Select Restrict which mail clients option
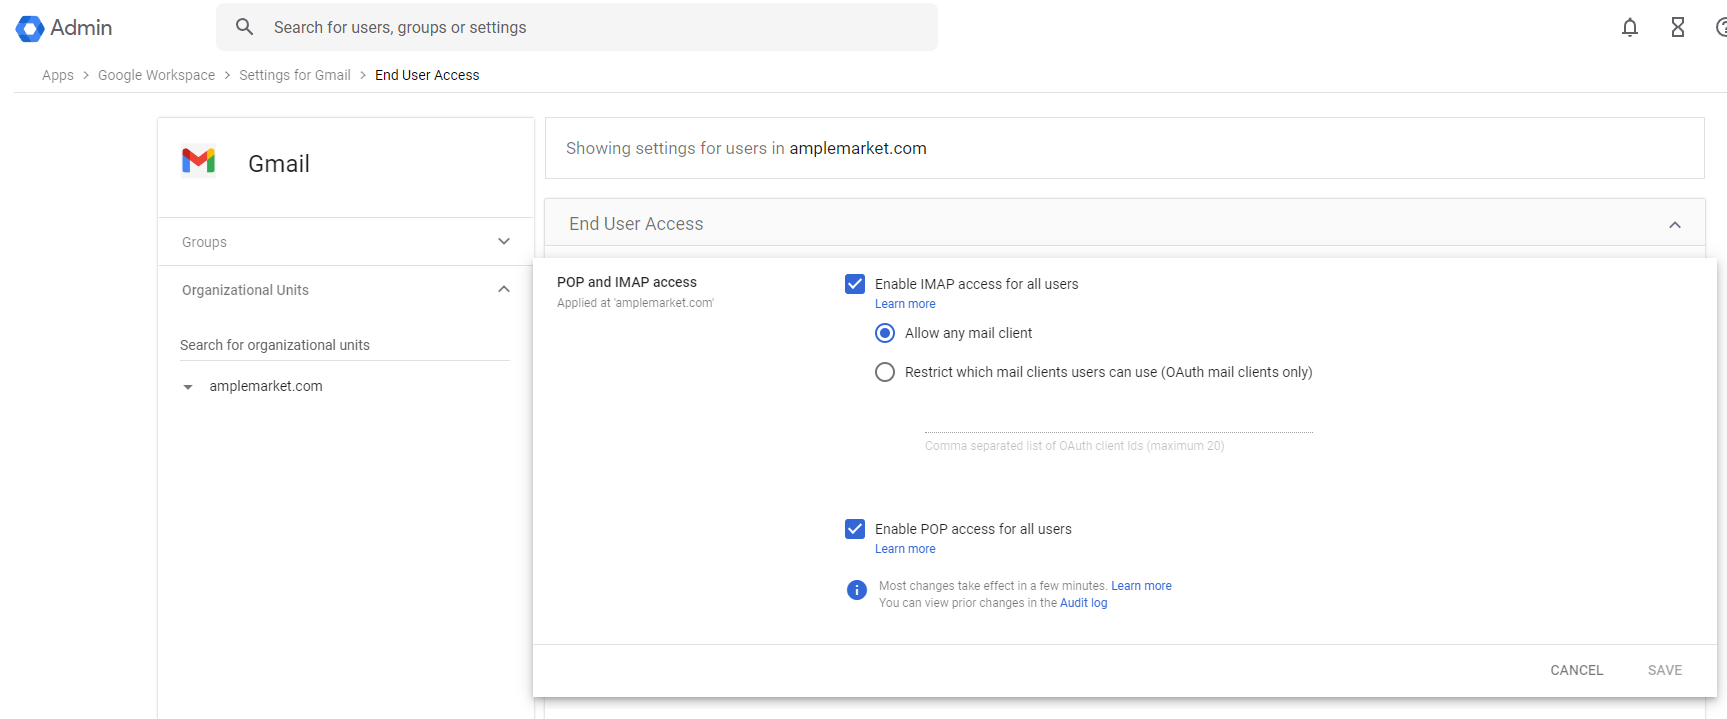The width and height of the screenshot is (1727, 719). (x=885, y=372)
